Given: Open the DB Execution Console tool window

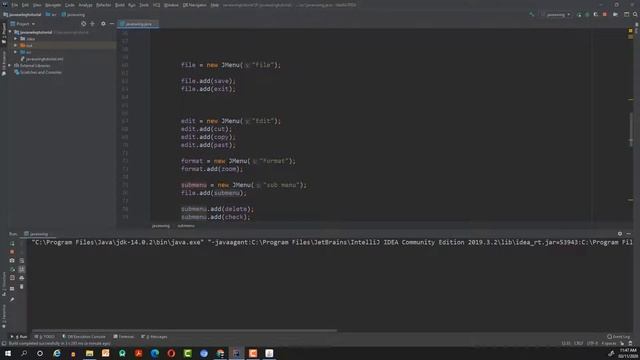Looking at the screenshot, I should 84,337.
